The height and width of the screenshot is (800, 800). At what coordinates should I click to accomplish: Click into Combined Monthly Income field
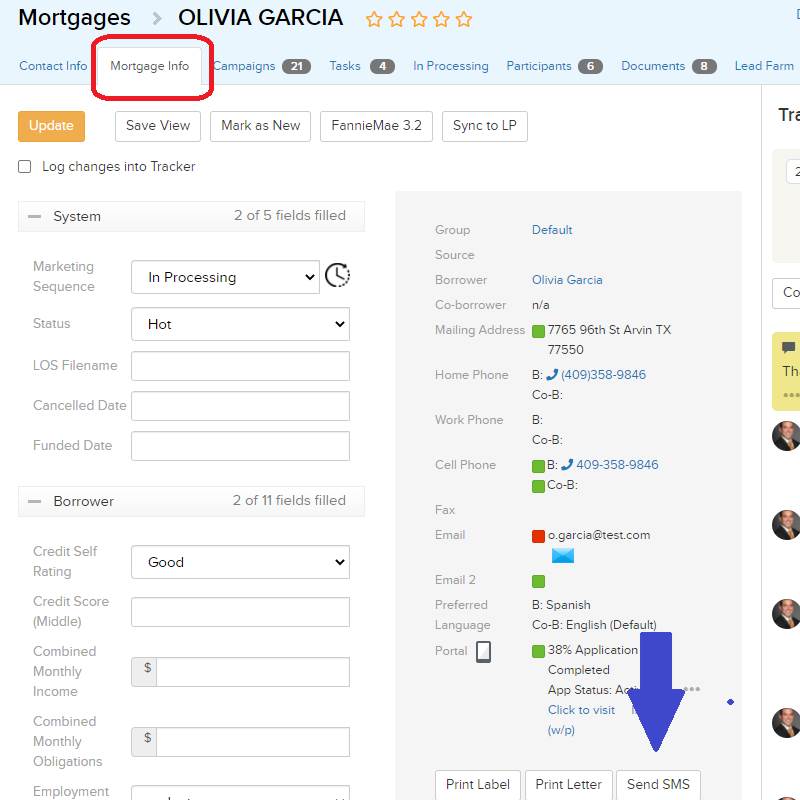click(x=253, y=671)
